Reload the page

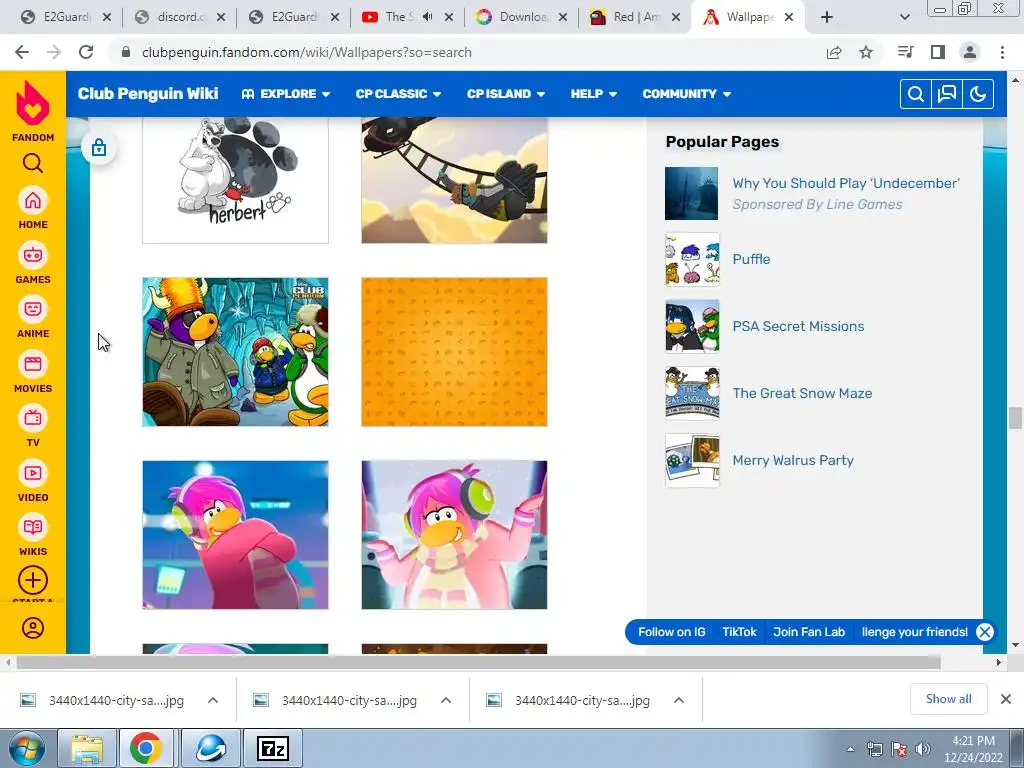tap(86, 52)
